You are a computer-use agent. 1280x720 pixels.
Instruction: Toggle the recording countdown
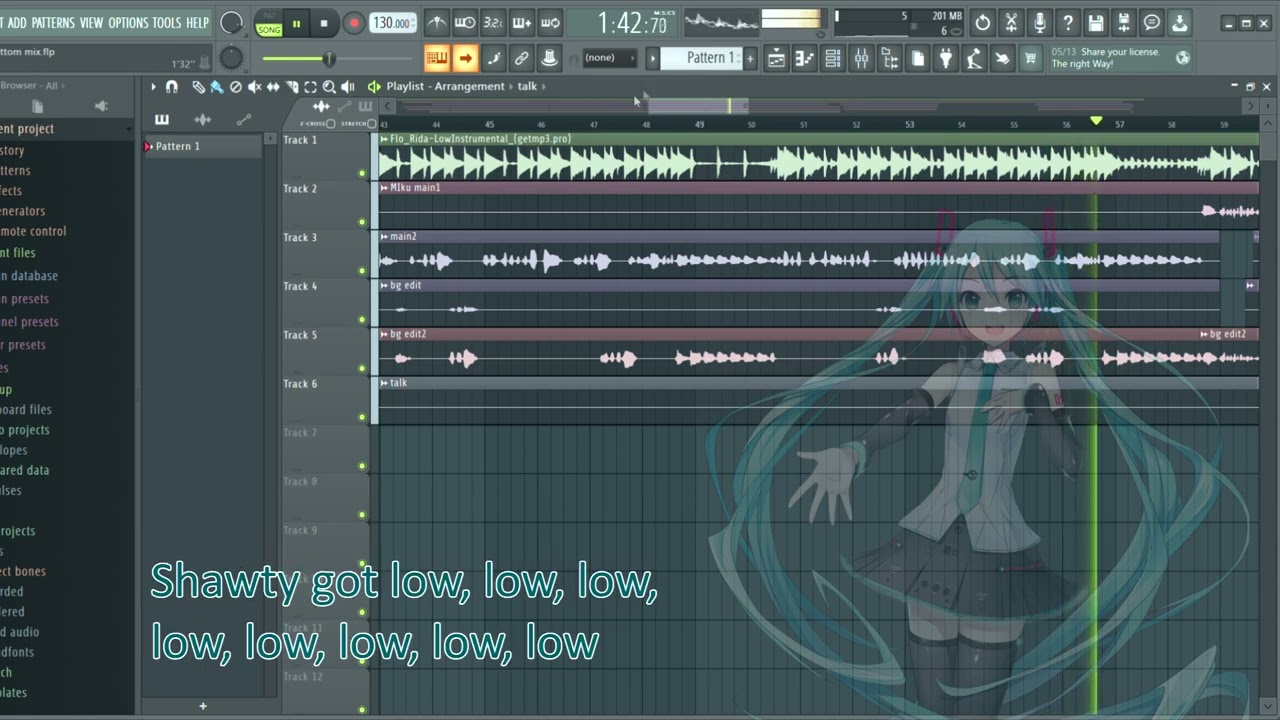point(493,23)
